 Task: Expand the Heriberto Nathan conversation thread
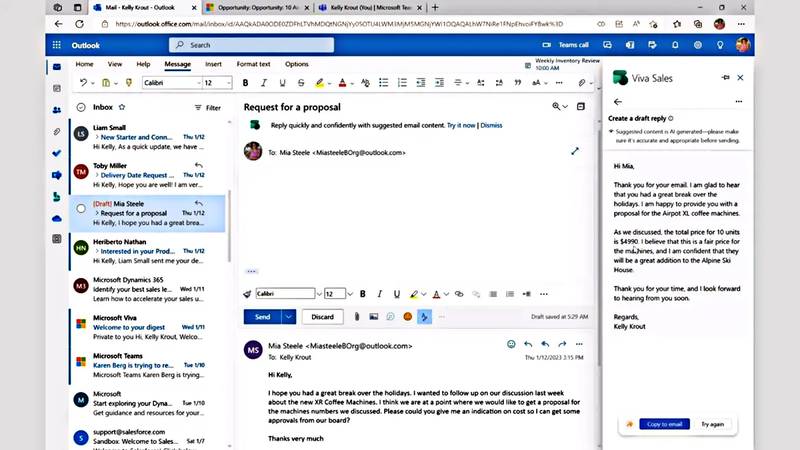click(x=97, y=251)
